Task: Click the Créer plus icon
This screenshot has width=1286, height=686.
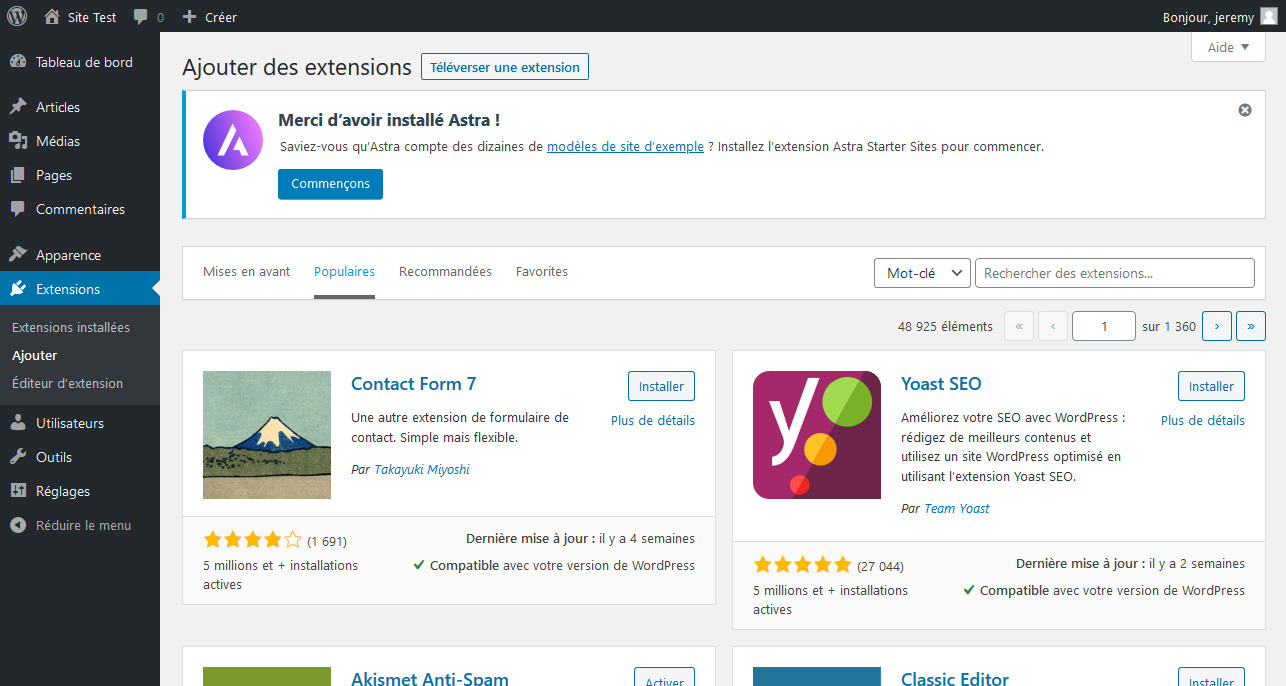Action: pos(190,17)
